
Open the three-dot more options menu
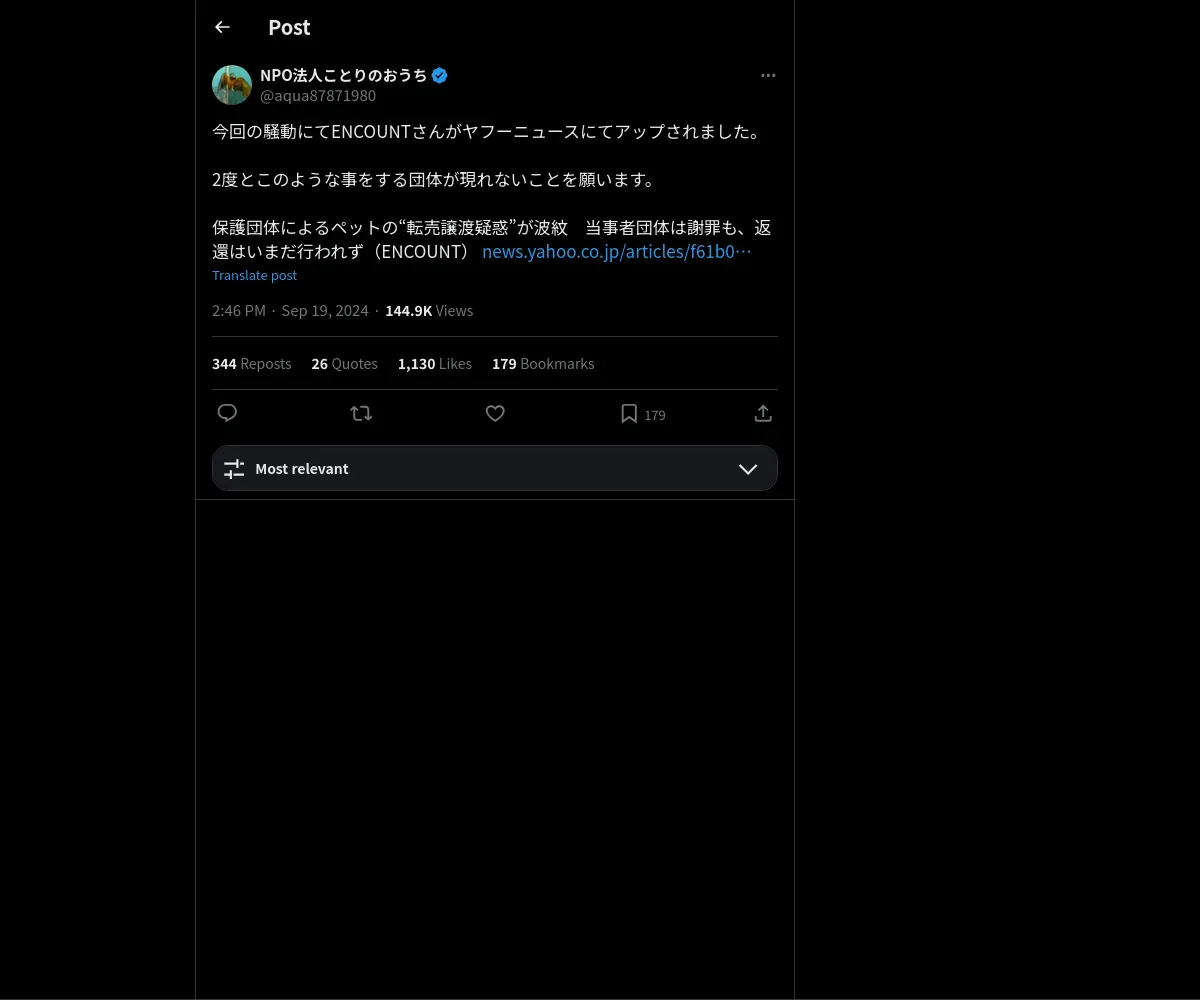tap(768, 75)
